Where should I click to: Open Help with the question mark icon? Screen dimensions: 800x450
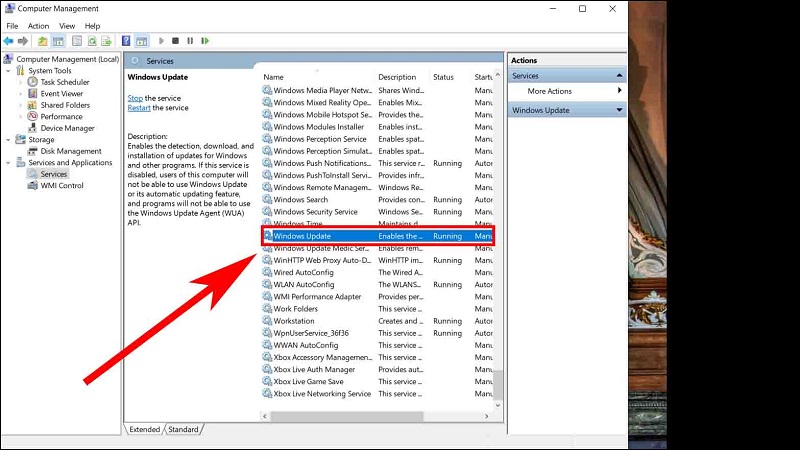pos(126,41)
